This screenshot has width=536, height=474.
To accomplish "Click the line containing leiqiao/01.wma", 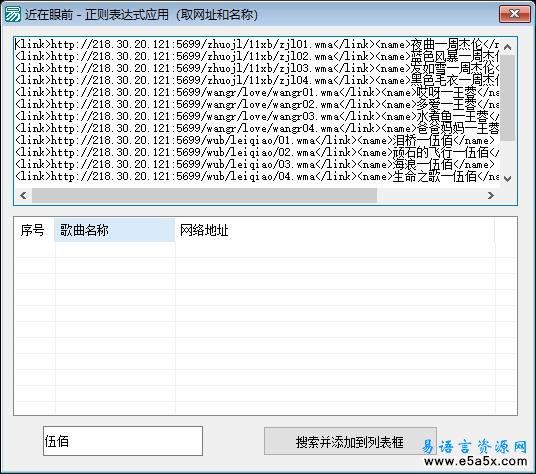I will [255, 140].
